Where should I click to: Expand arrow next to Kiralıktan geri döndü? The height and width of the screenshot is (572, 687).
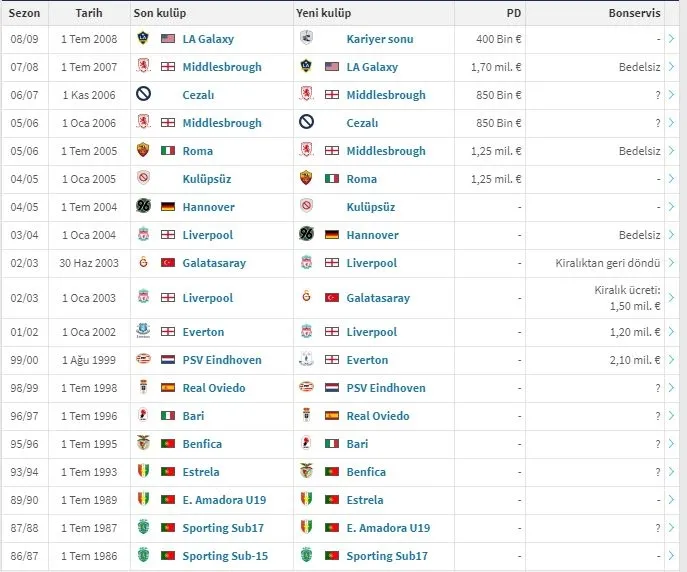pos(672,263)
